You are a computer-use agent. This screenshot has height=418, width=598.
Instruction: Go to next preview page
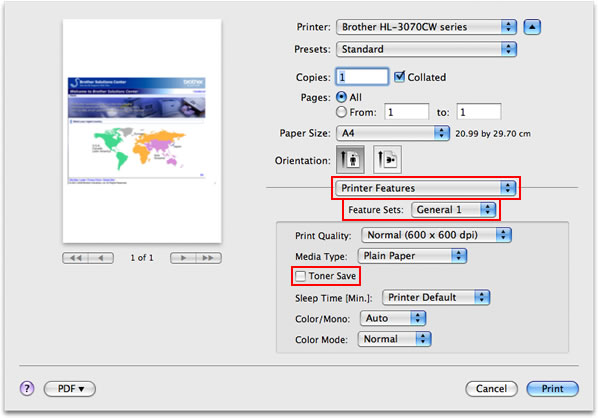[183, 258]
